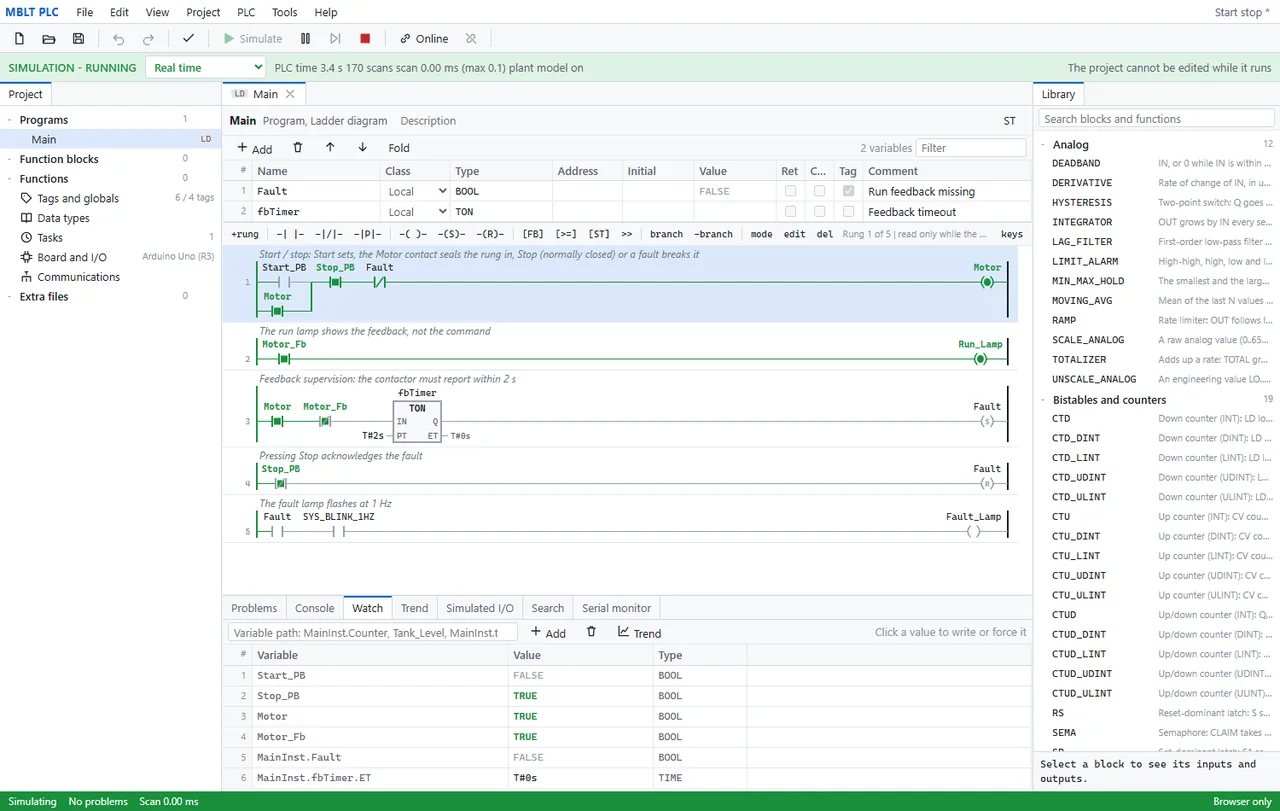Toggle the Tag checkbox for fbTimer
The width and height of the screenshot is (1280, 811).
click(848, 212)
